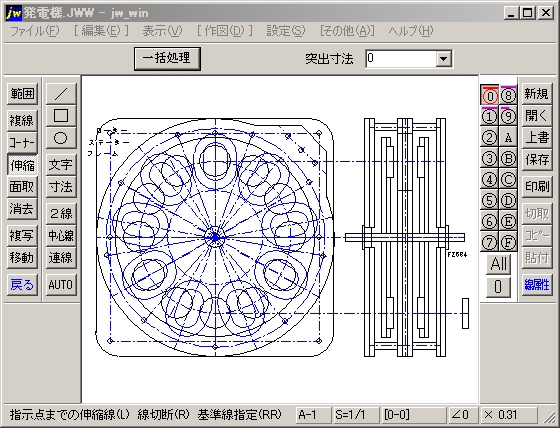The height and width of the screenshot is (428, 560).
Task: Toggle layer 2 button
Action: pyautogui.click(x=489, y=138)
